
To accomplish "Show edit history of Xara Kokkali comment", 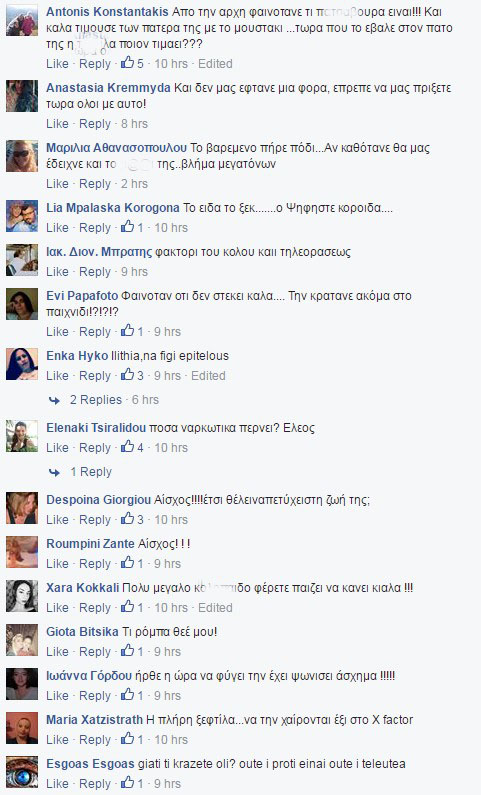I will (x=215, y=607).
